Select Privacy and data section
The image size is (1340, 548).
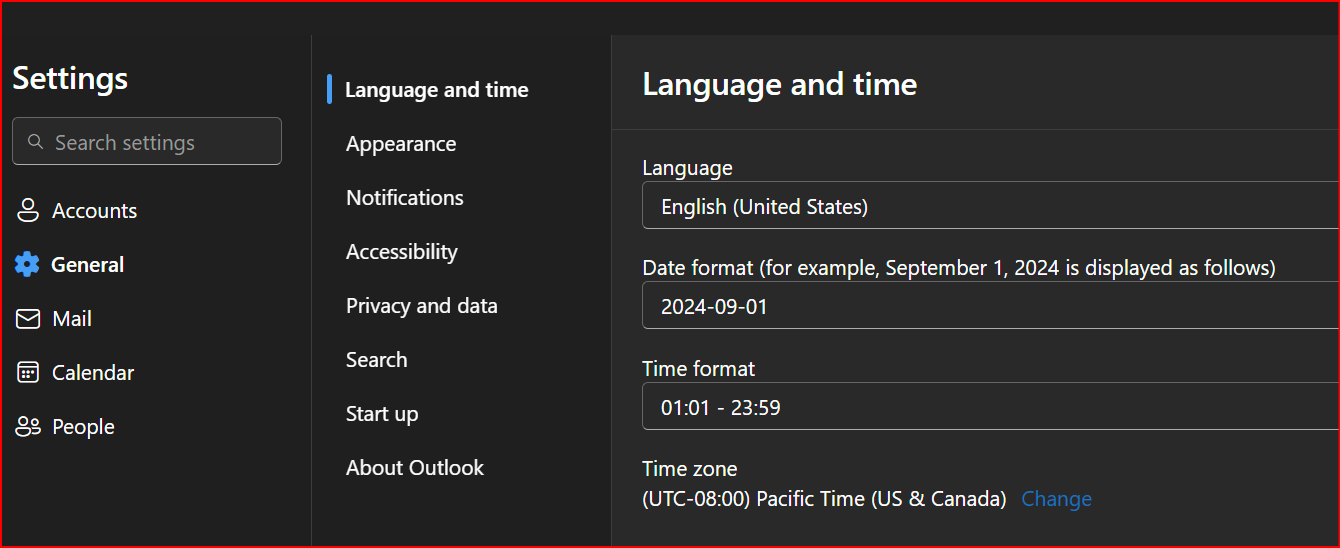(422, 306)
